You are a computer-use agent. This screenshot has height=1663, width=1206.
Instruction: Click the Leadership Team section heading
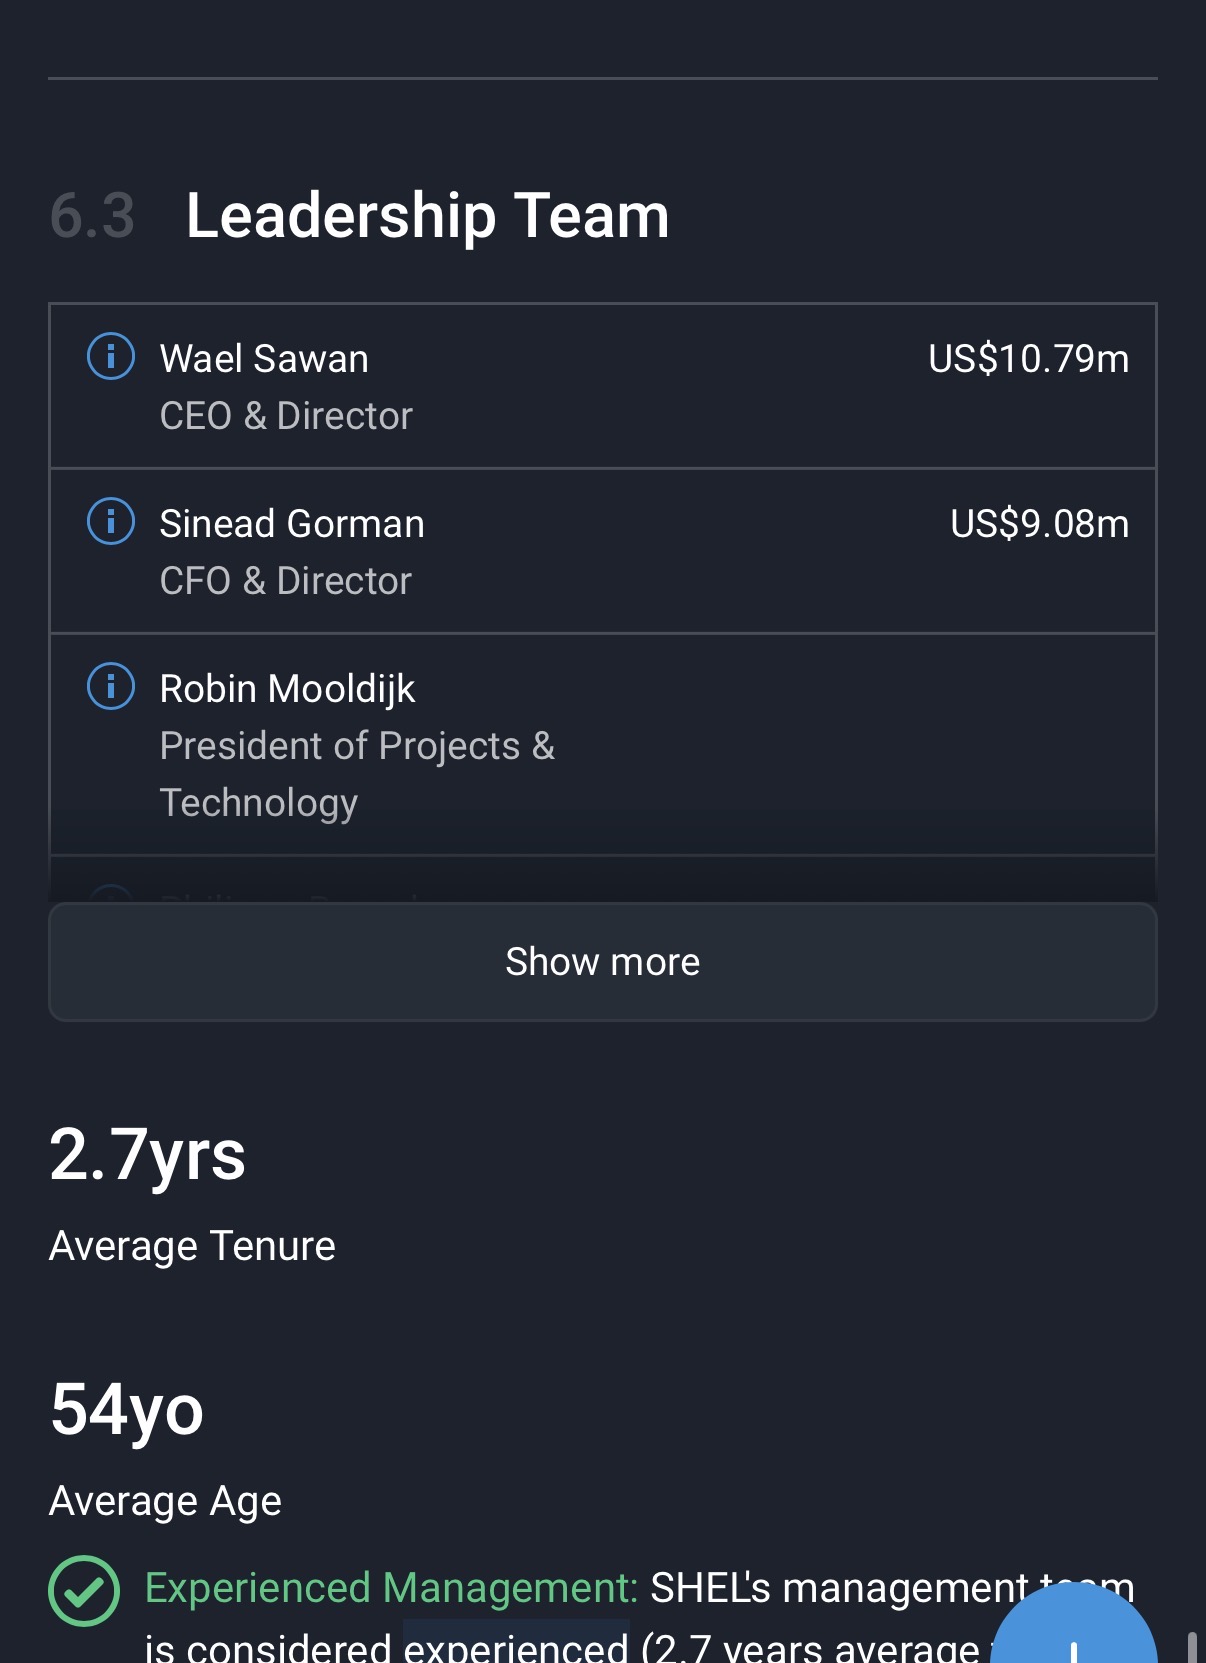click(427, 216)
